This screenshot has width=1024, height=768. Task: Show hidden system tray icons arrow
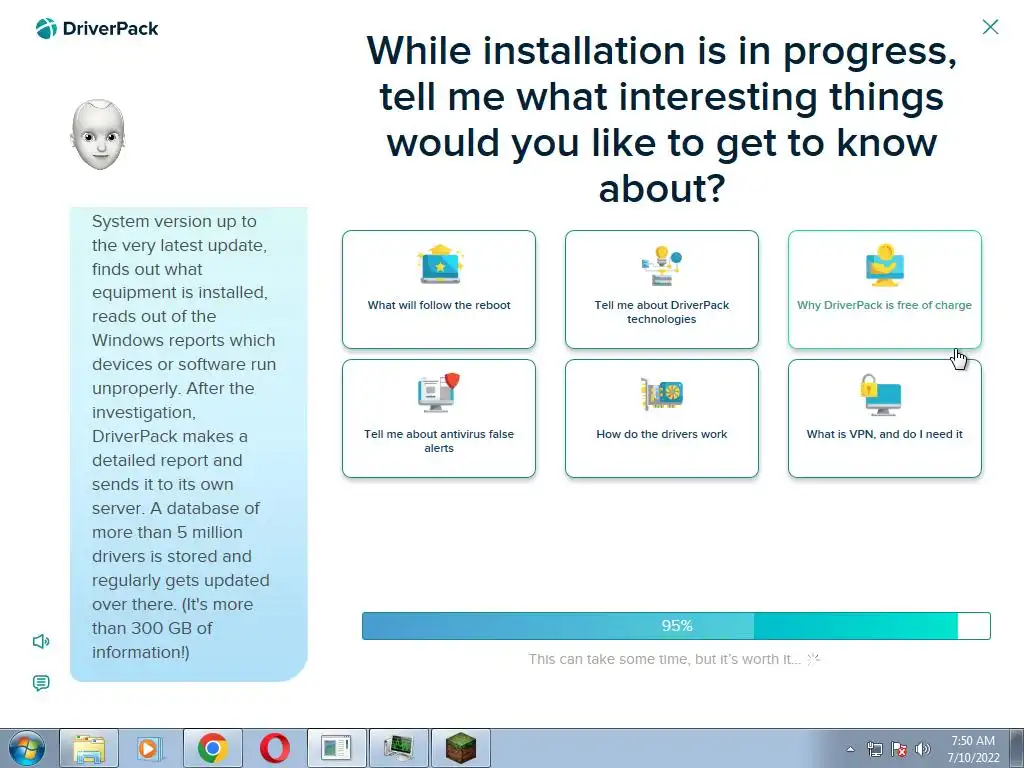point(850,749)
